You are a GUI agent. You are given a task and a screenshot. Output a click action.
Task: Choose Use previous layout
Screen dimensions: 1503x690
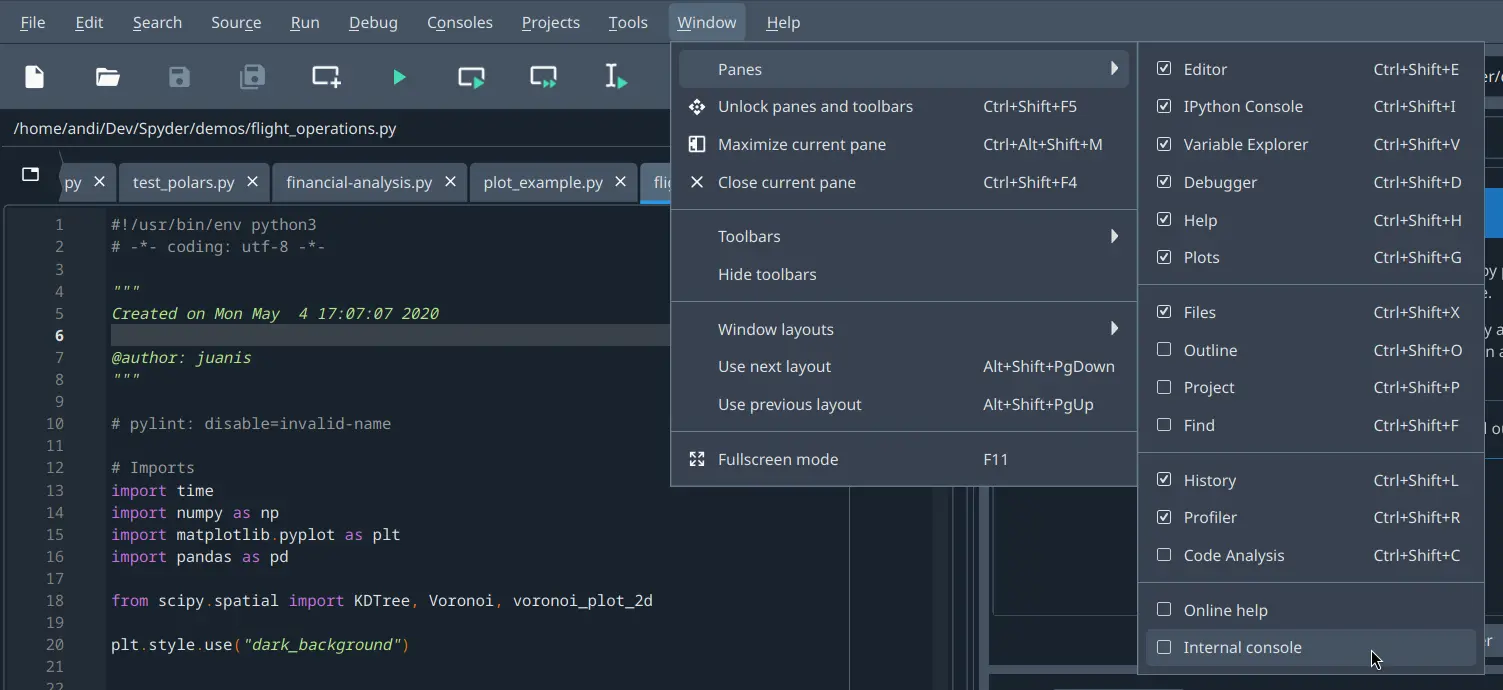pos(903,405)
